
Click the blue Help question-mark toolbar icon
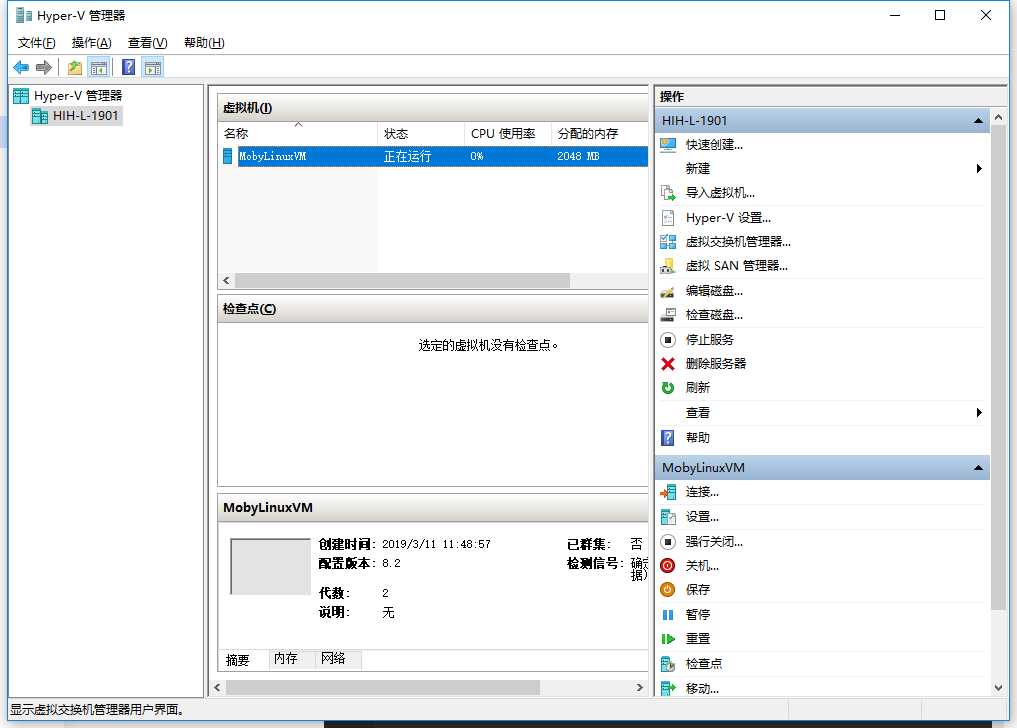tap(128, 67)
